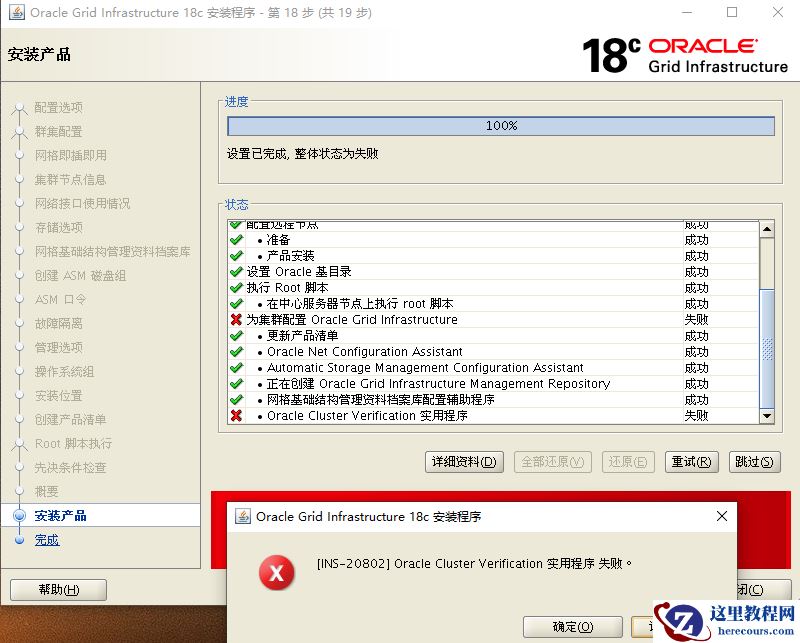Click the status list scrollbar thumb
The height and width of the screenshot is (643, 800).
coord(767,349)
